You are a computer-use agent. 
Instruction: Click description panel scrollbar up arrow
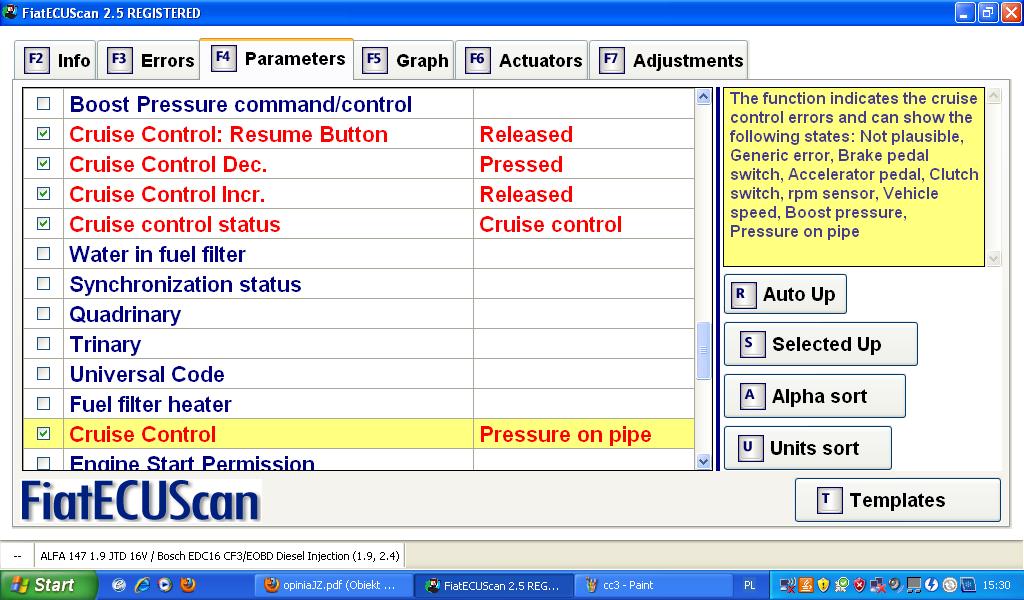994,97
